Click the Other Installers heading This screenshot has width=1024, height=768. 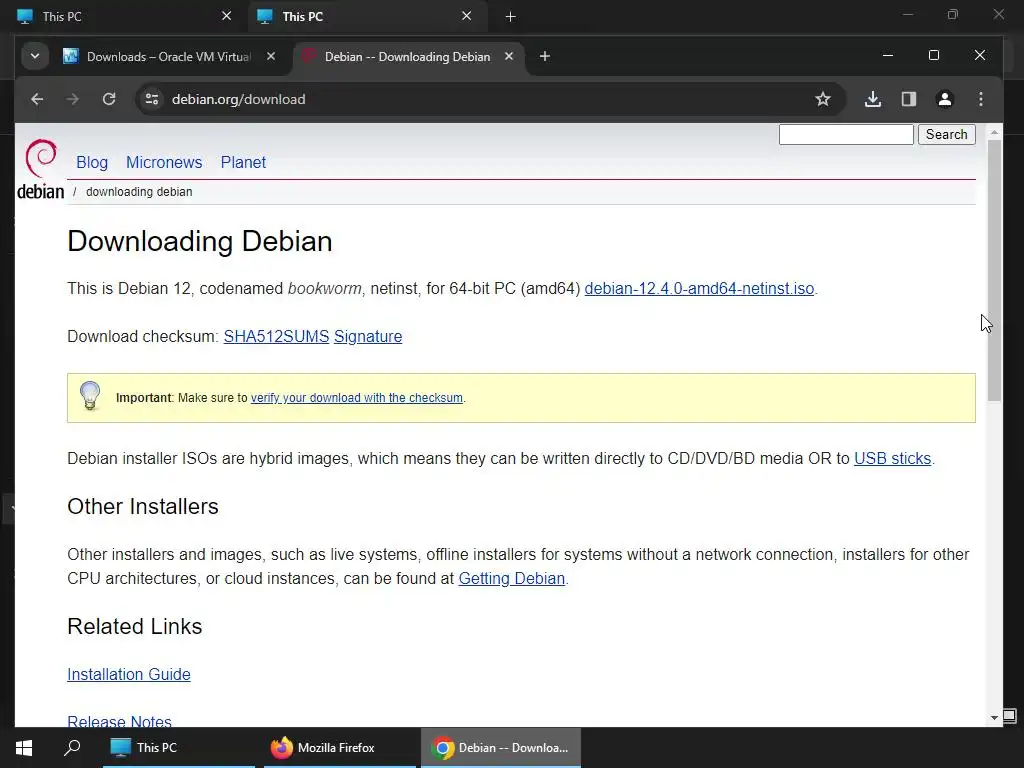[x=143, y=507]
